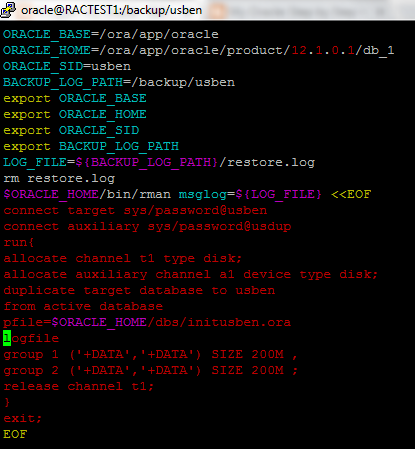Click the pfile=$ORACLE_HOME/dbs/initusben.ora line
The width and height of the screenshot is (415, 449).
(147, 322)
